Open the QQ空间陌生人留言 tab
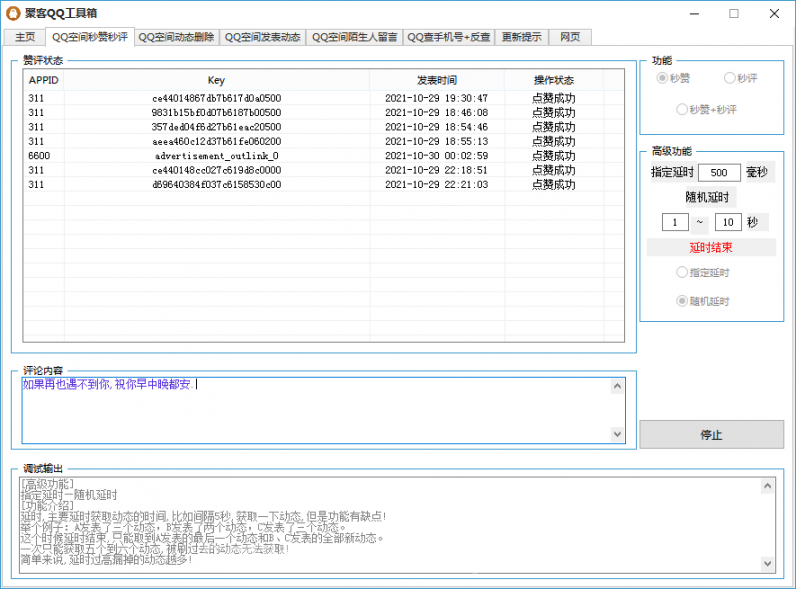This screenshot has height=589, width=796. click(x=354, y=37)
